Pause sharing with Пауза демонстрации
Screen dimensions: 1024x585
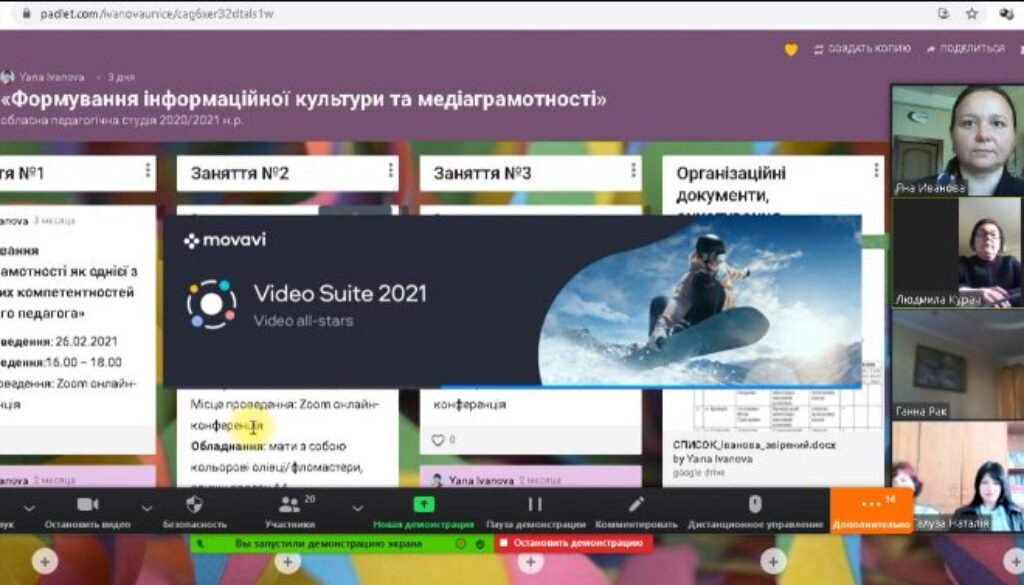pos(535,511)
